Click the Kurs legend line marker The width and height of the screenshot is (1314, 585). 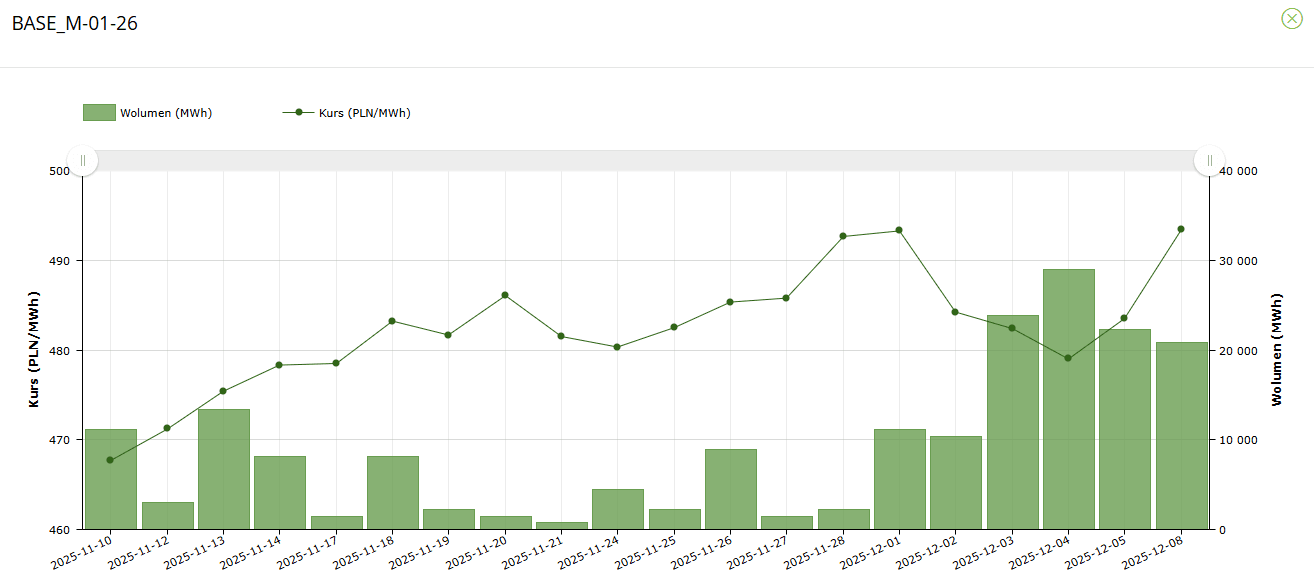(x=298, y=112)
